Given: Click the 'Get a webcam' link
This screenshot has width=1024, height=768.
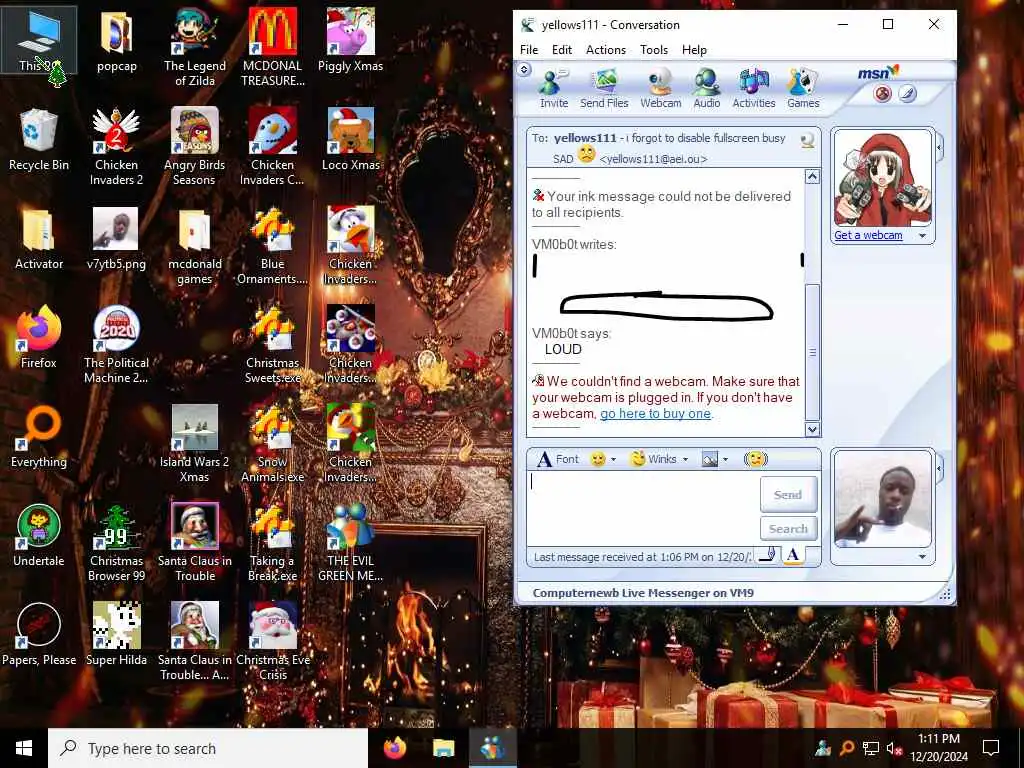Looking at the screenshot, I should tap(868, 236).
